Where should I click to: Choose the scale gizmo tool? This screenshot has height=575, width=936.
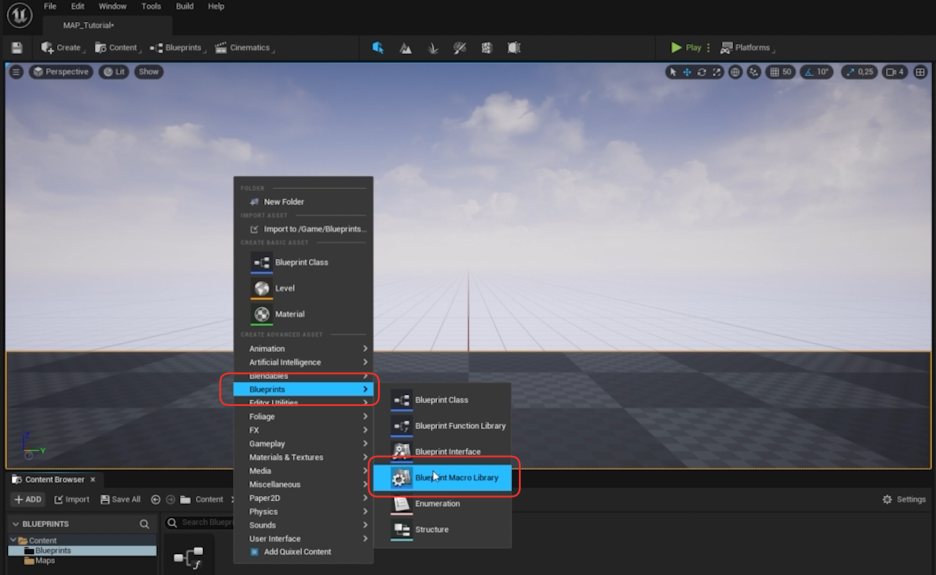(716, 72)
